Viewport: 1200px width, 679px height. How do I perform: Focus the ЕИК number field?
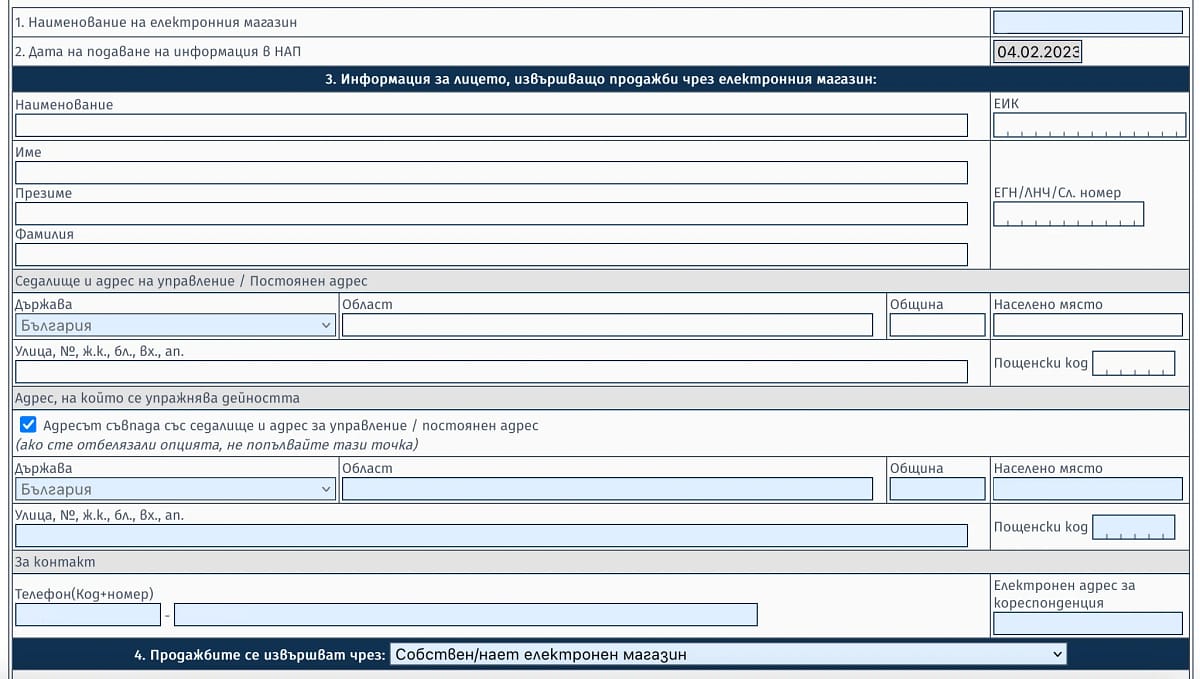(1088, 125)
